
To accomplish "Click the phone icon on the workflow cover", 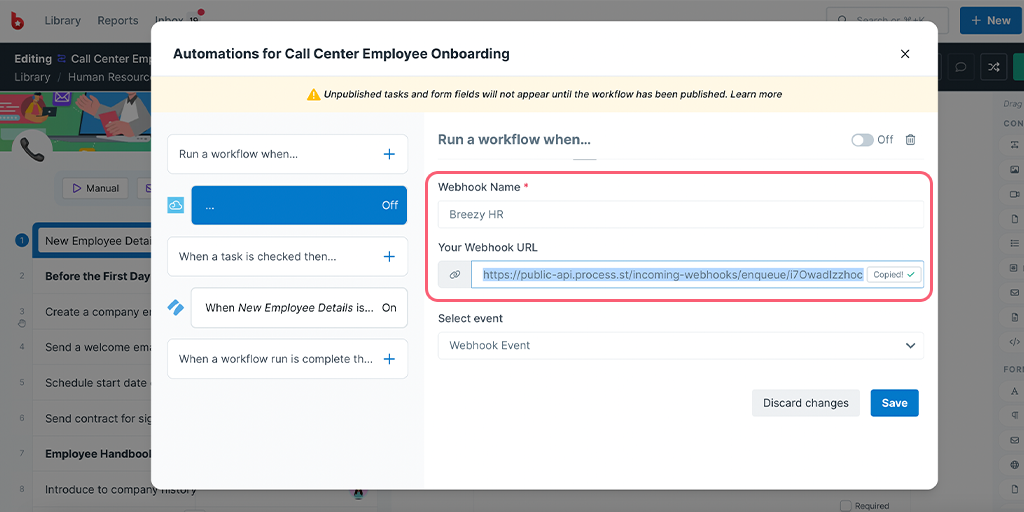I will click(x=31, y=150).
